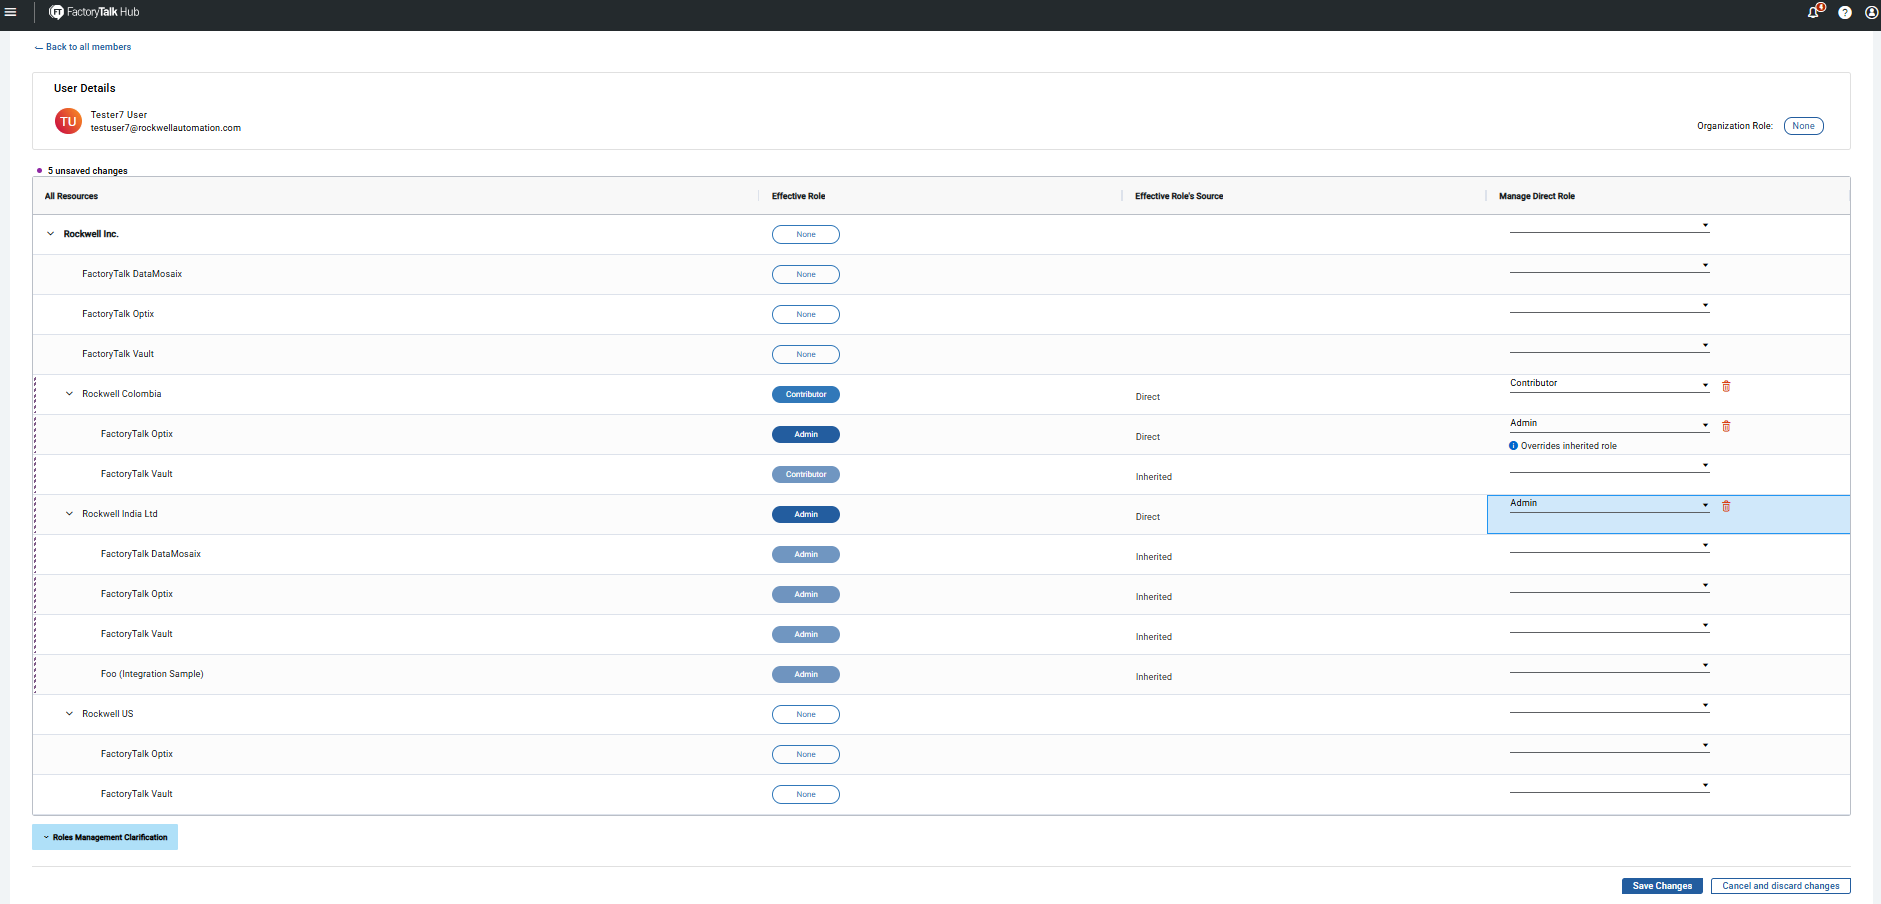Click the All Resources column header
The height and width of the screenshot is (904, 1881).
(71, 196)
